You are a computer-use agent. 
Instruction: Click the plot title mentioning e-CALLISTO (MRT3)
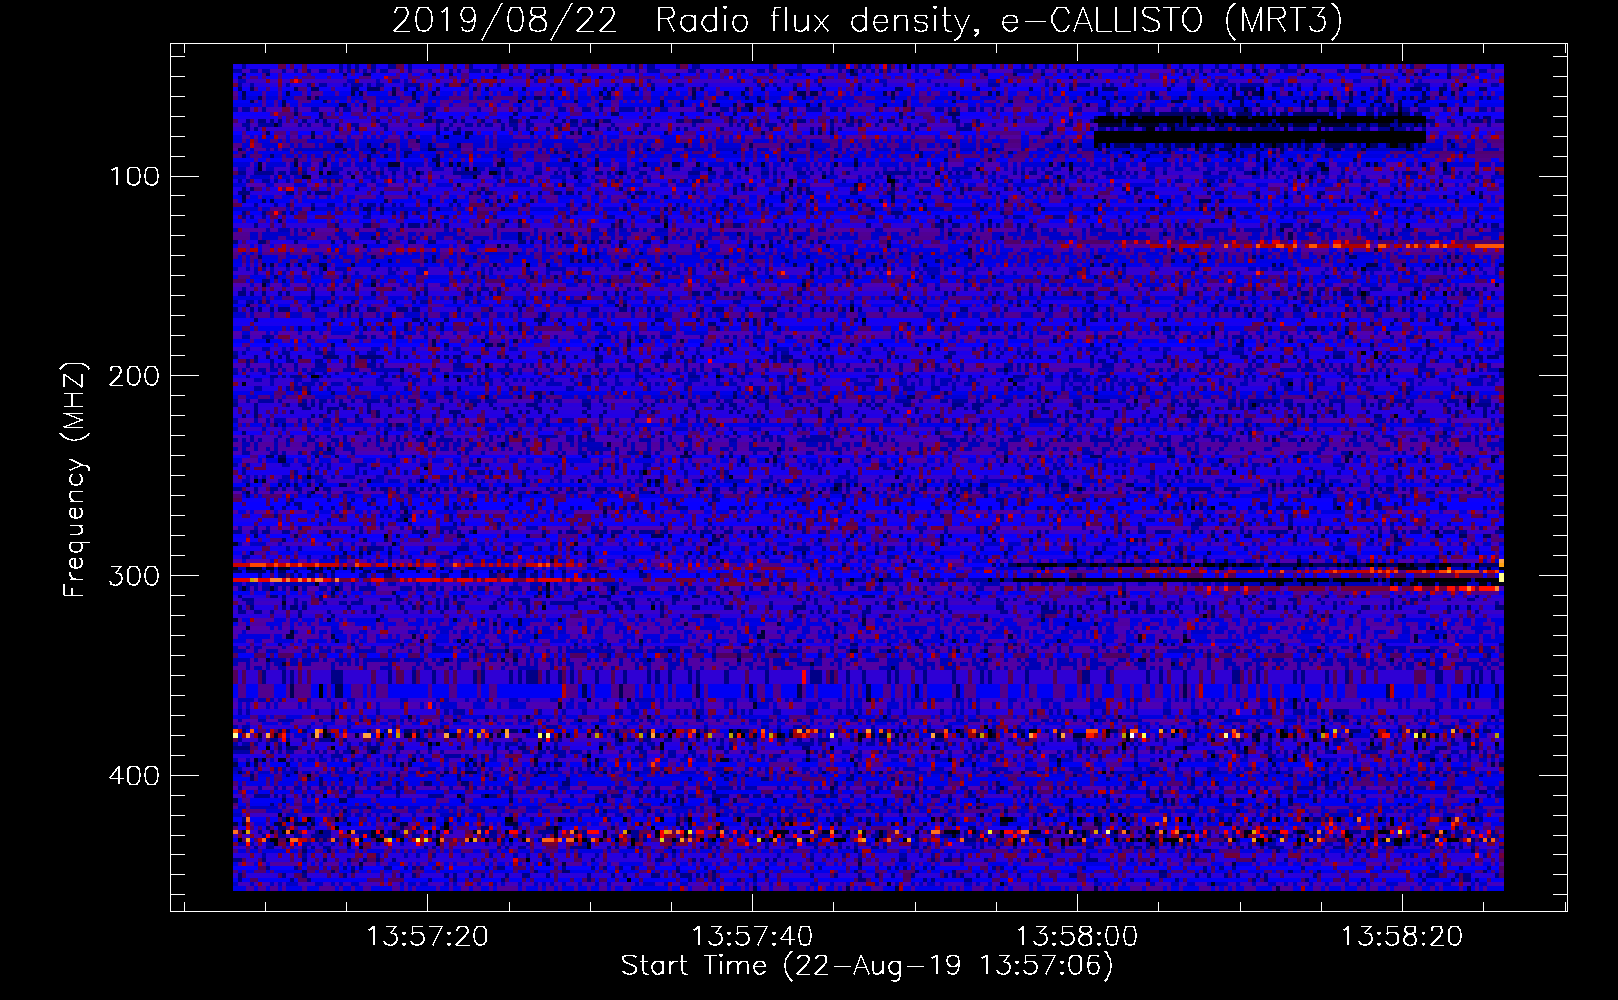[x=867, y=20]
